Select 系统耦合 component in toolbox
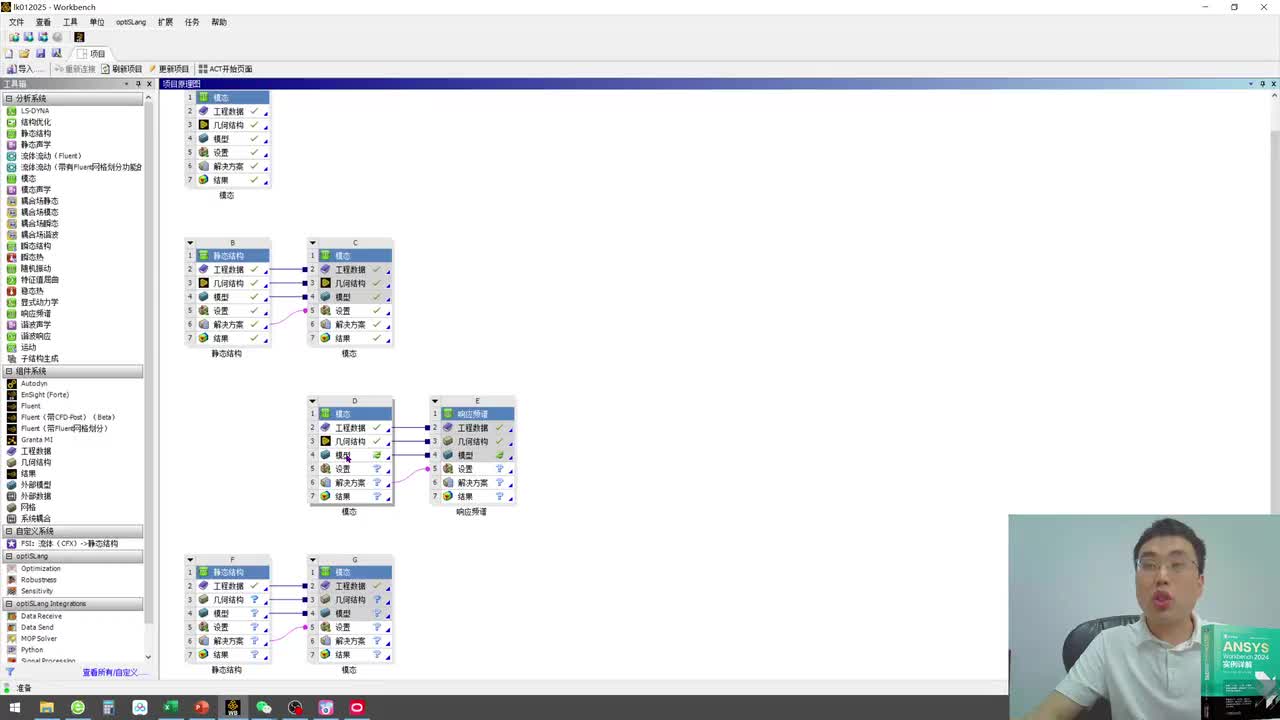Screen dimensions: 1280x720 tap(35, 519)
